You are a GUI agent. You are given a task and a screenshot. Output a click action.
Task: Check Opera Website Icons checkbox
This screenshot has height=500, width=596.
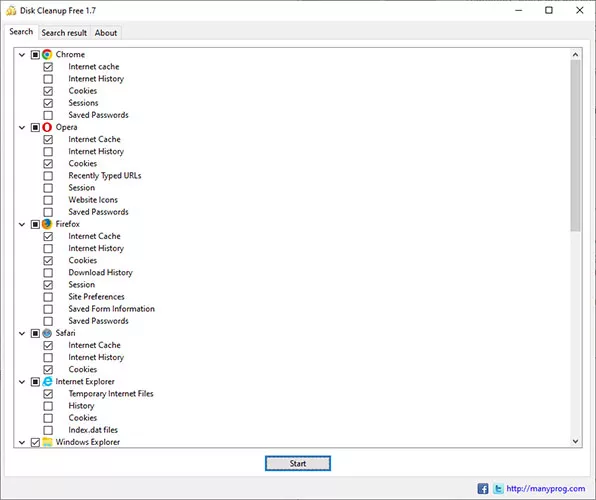point(48,200)
